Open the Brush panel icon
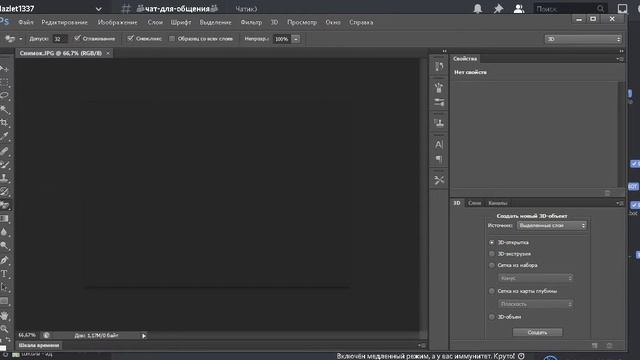The image size is (640, 360). (x=439, y=87)
